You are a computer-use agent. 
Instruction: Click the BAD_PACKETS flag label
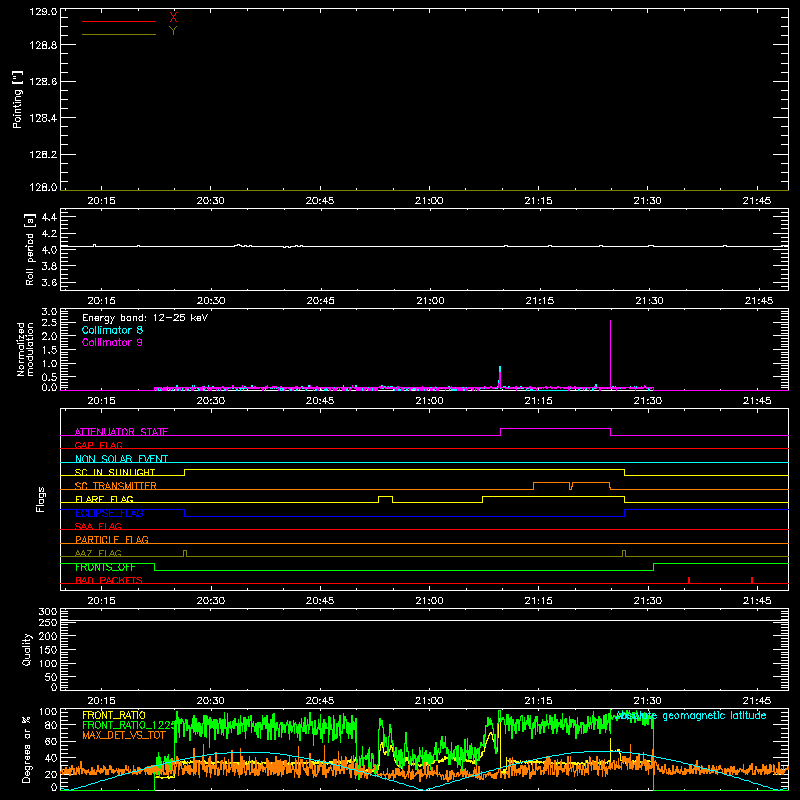point(109,580)
